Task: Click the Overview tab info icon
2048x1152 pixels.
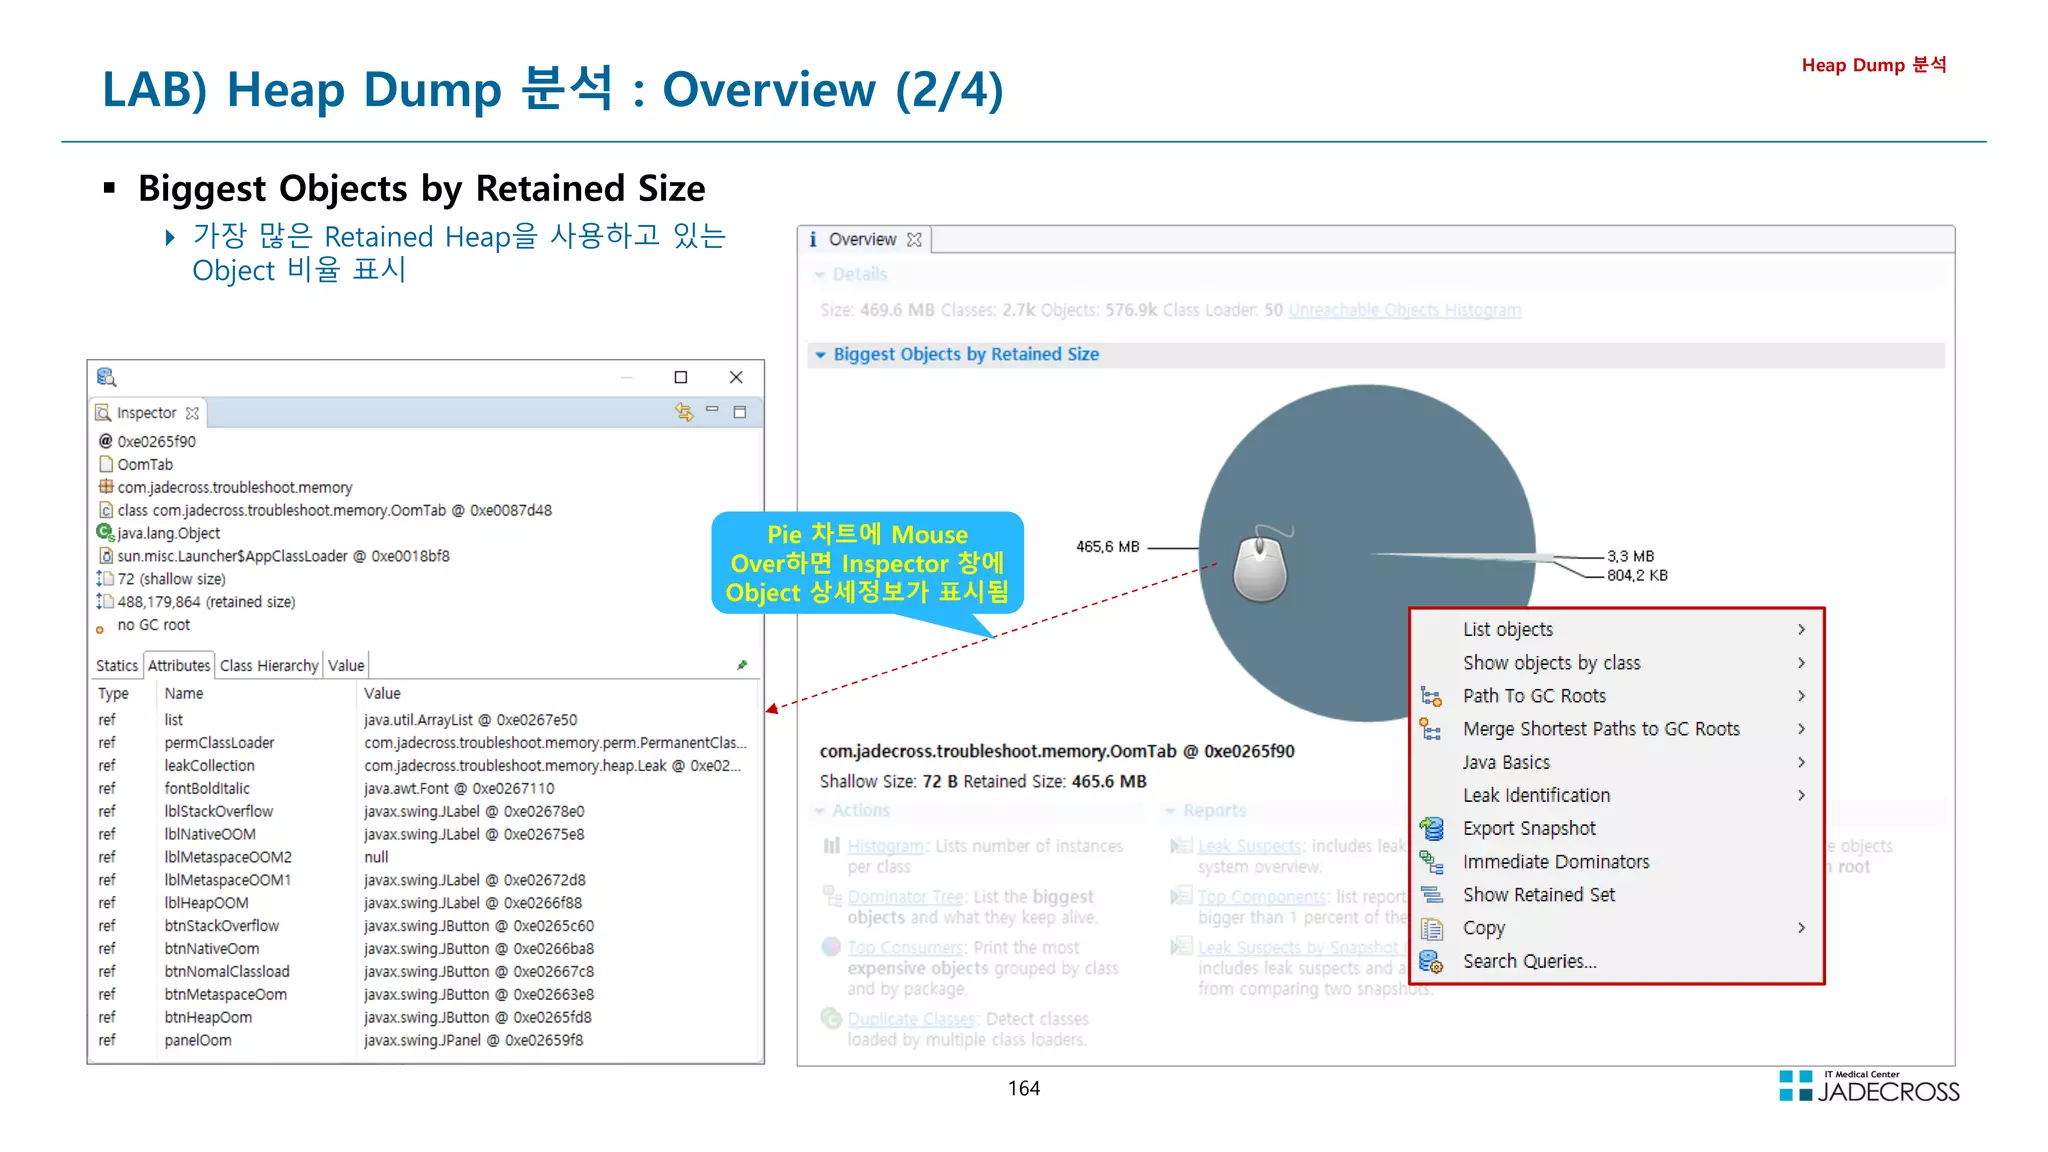Action: click(814, 240)
